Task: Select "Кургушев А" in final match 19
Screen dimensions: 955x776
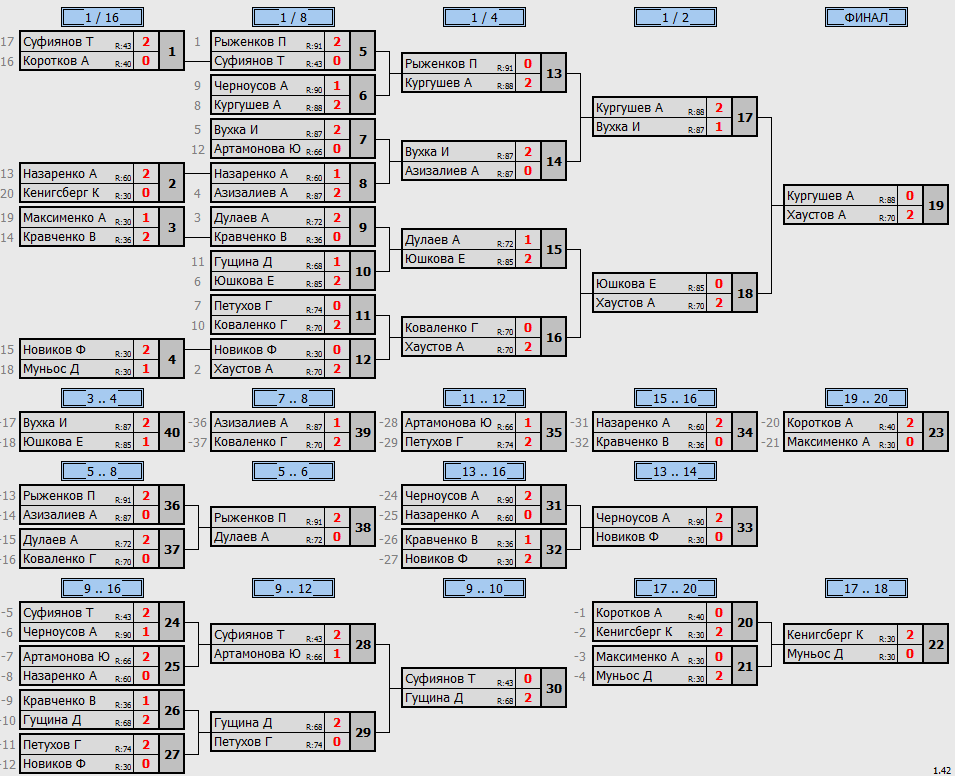Action: point(820,196)
